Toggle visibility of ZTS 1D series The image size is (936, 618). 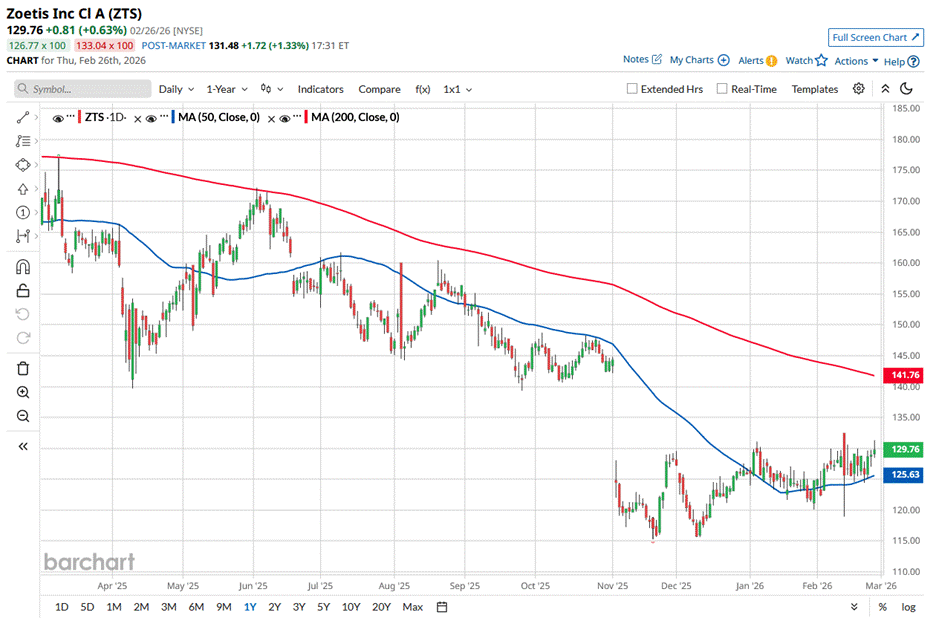pyautogui.click(x=58, y=119)
